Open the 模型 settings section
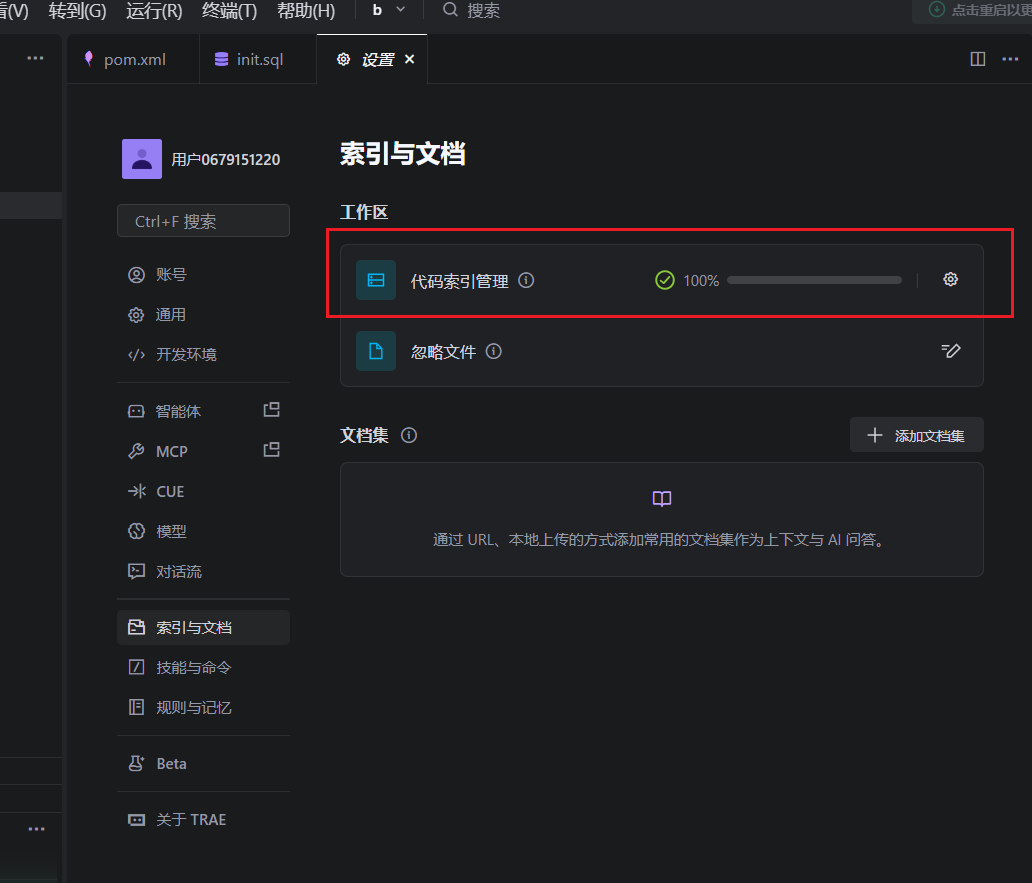This screenshot has width=1032, height=883. pyautogui.click(x=203, y=531)
